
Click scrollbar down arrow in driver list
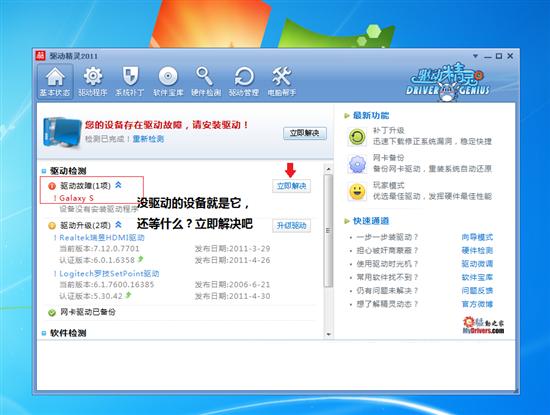tap(328, 334)
